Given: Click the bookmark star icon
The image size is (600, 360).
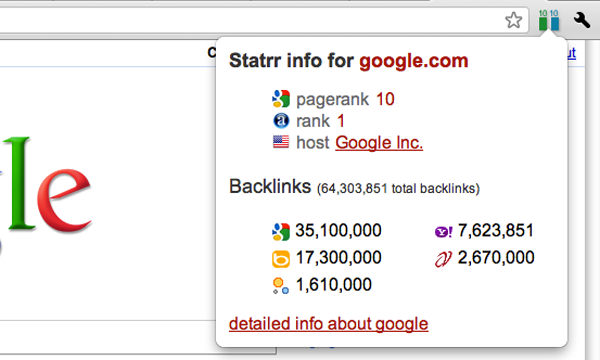Looking at the screenshot, I should (x=513, y=20).
